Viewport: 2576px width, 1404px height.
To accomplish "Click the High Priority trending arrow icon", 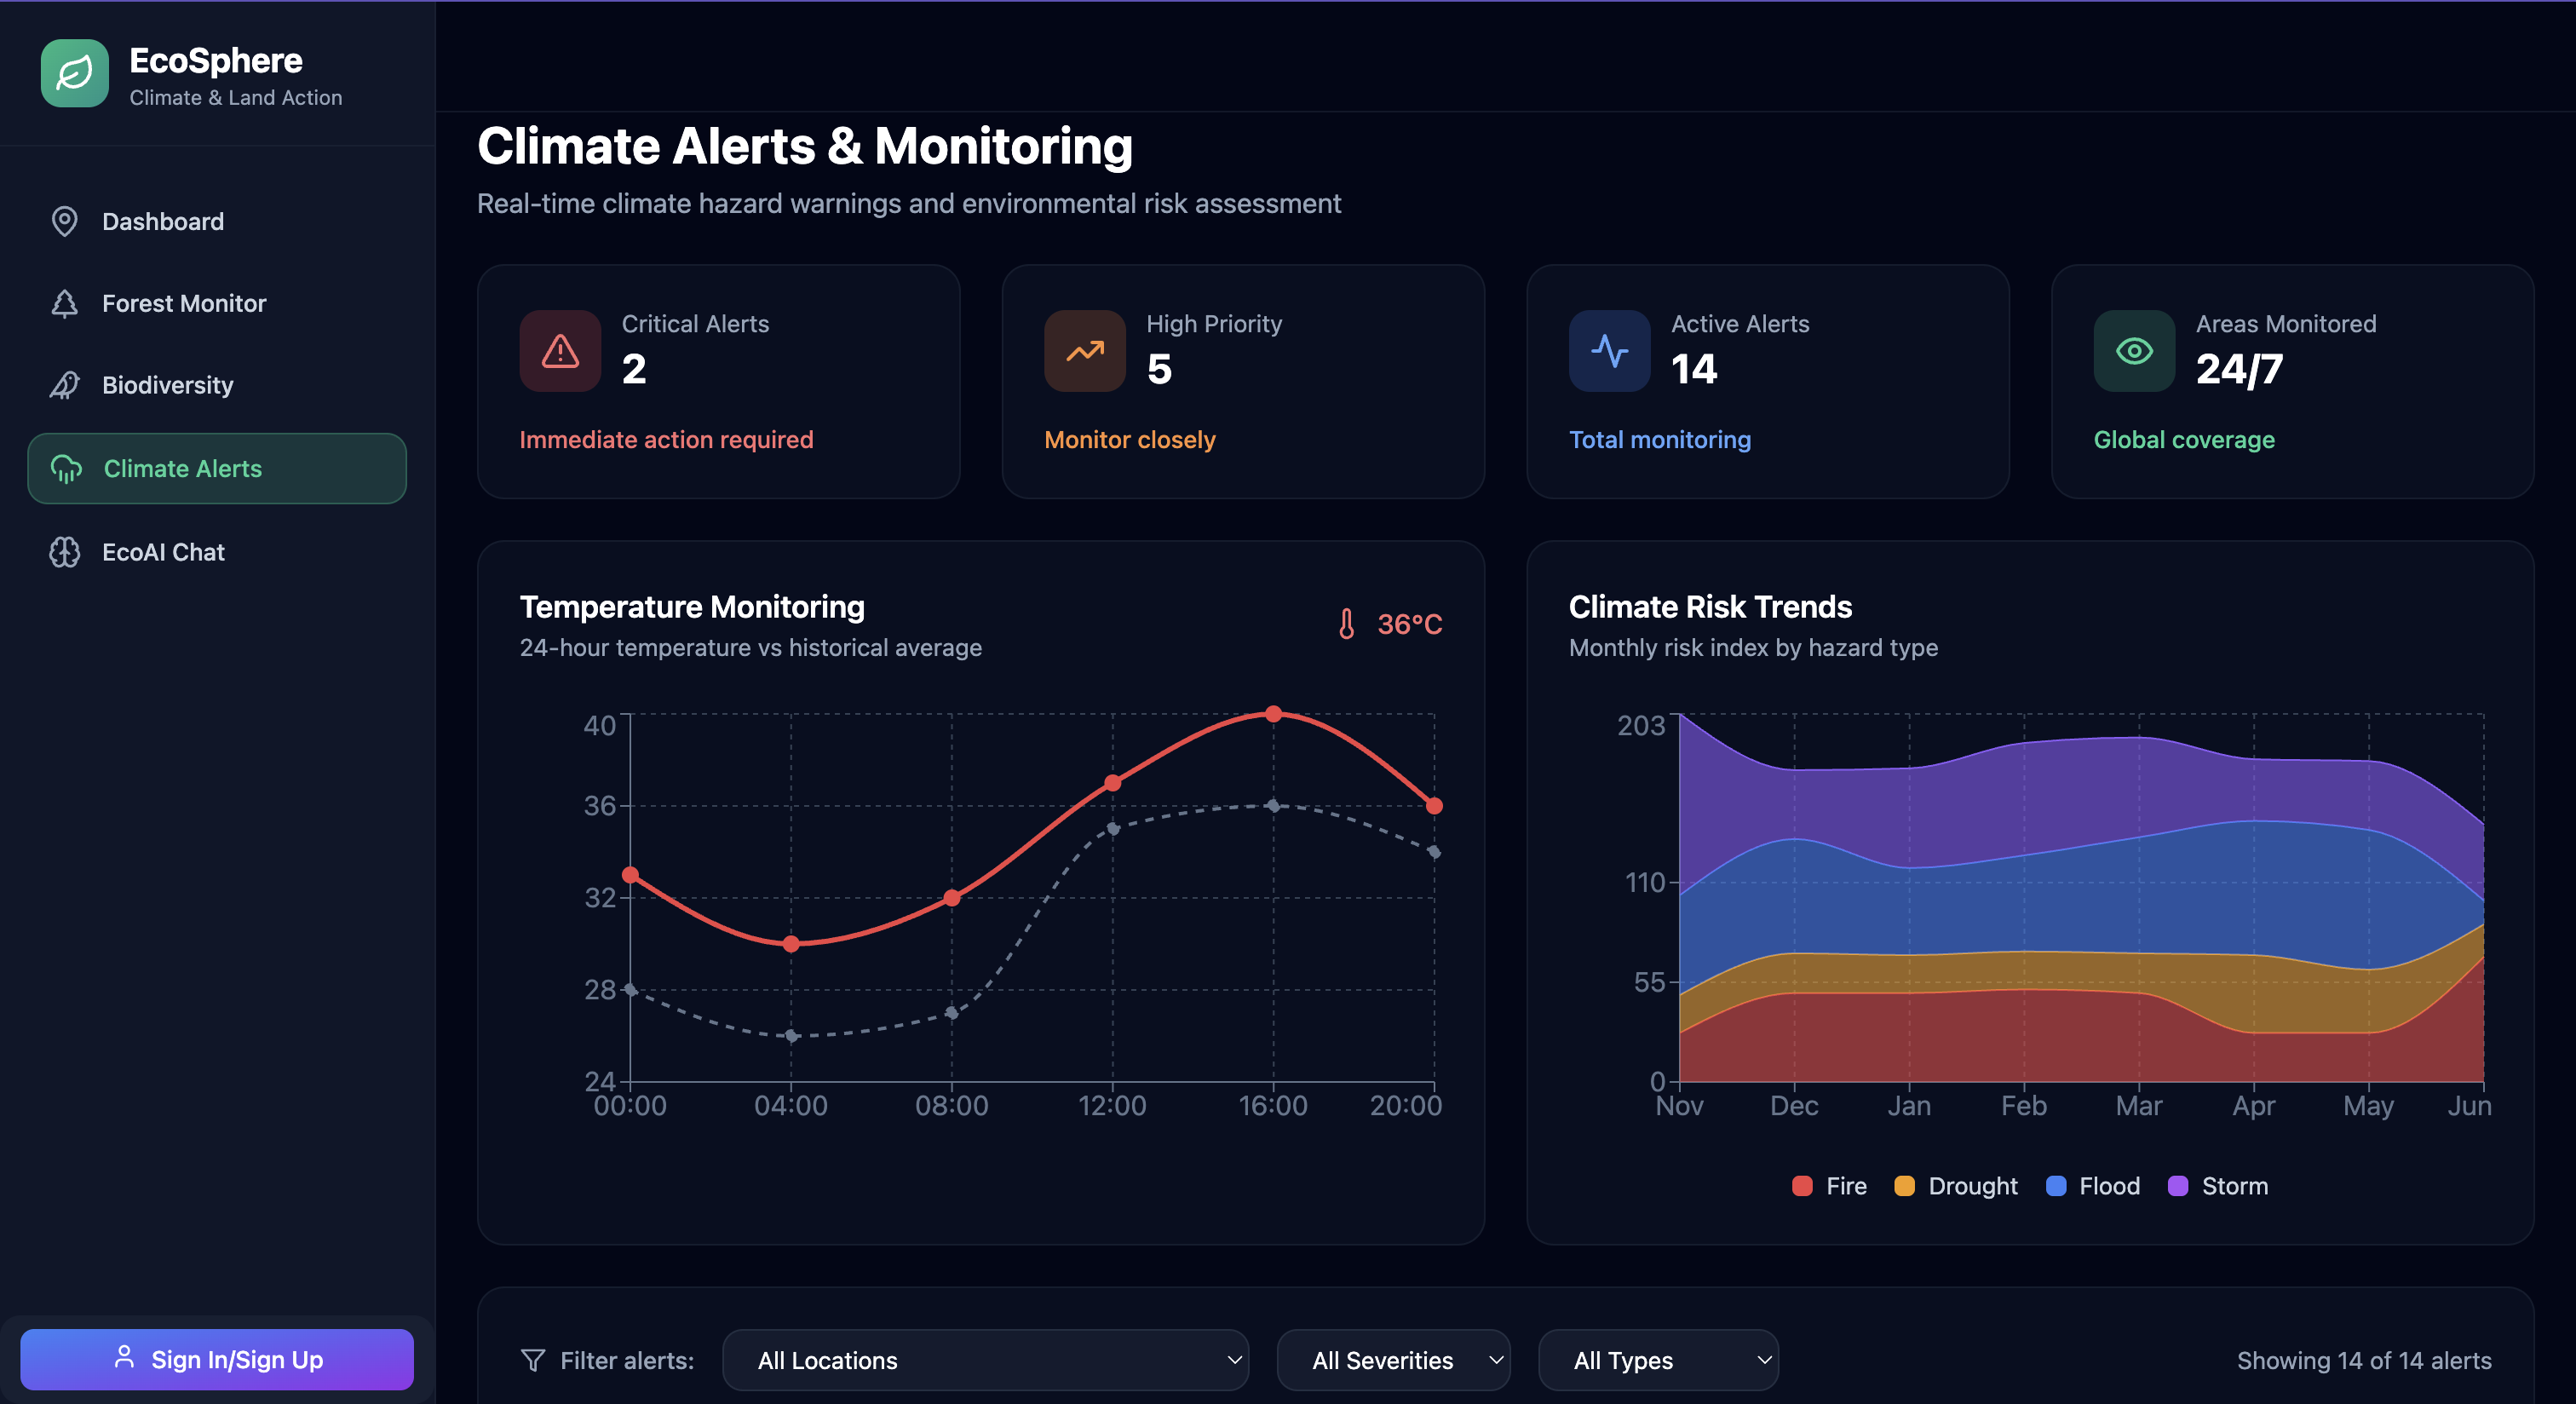I will pos(1084,351).
